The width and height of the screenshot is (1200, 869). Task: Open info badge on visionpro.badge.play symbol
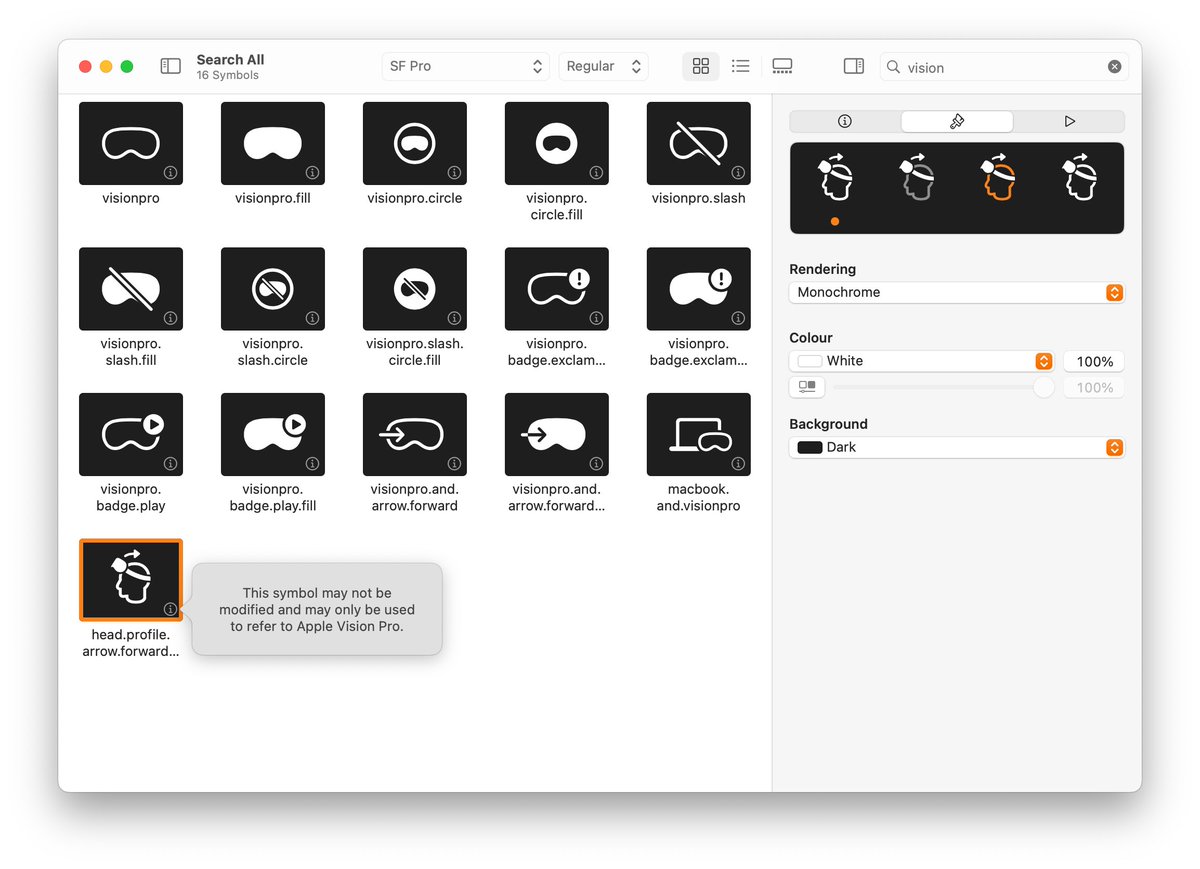pos(170,463)
